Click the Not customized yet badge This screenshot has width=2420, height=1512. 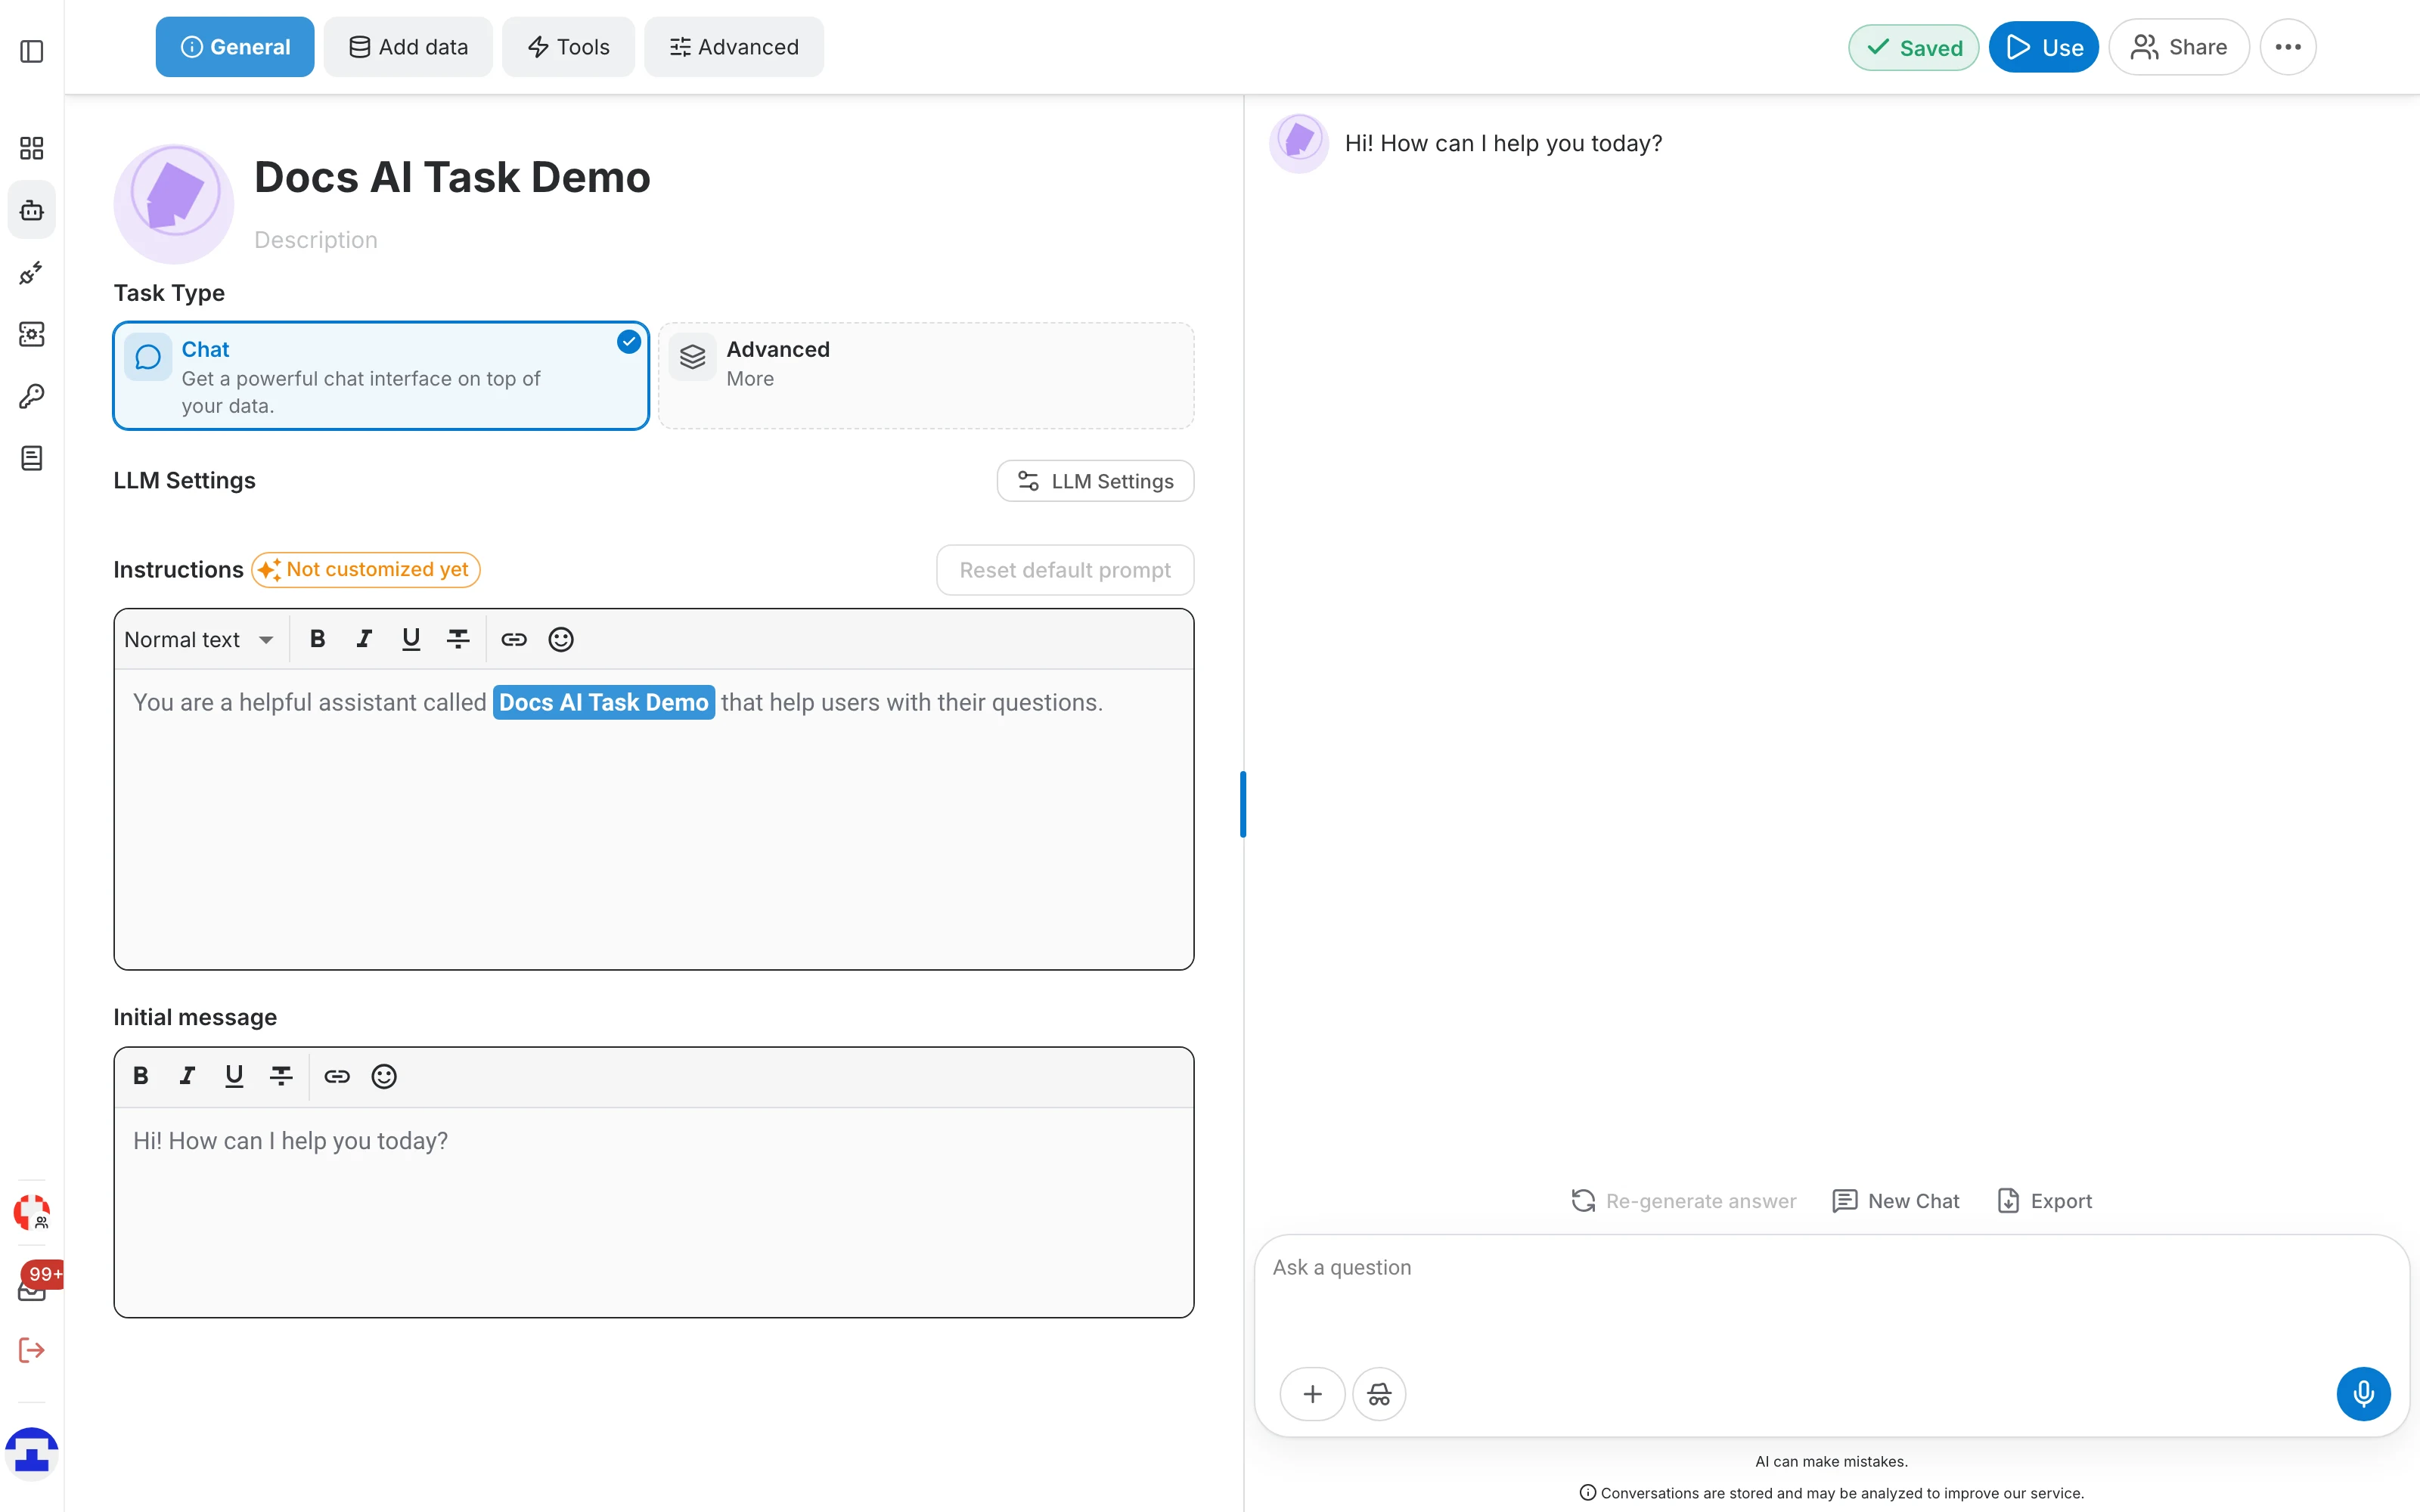(x=366, y=570)
